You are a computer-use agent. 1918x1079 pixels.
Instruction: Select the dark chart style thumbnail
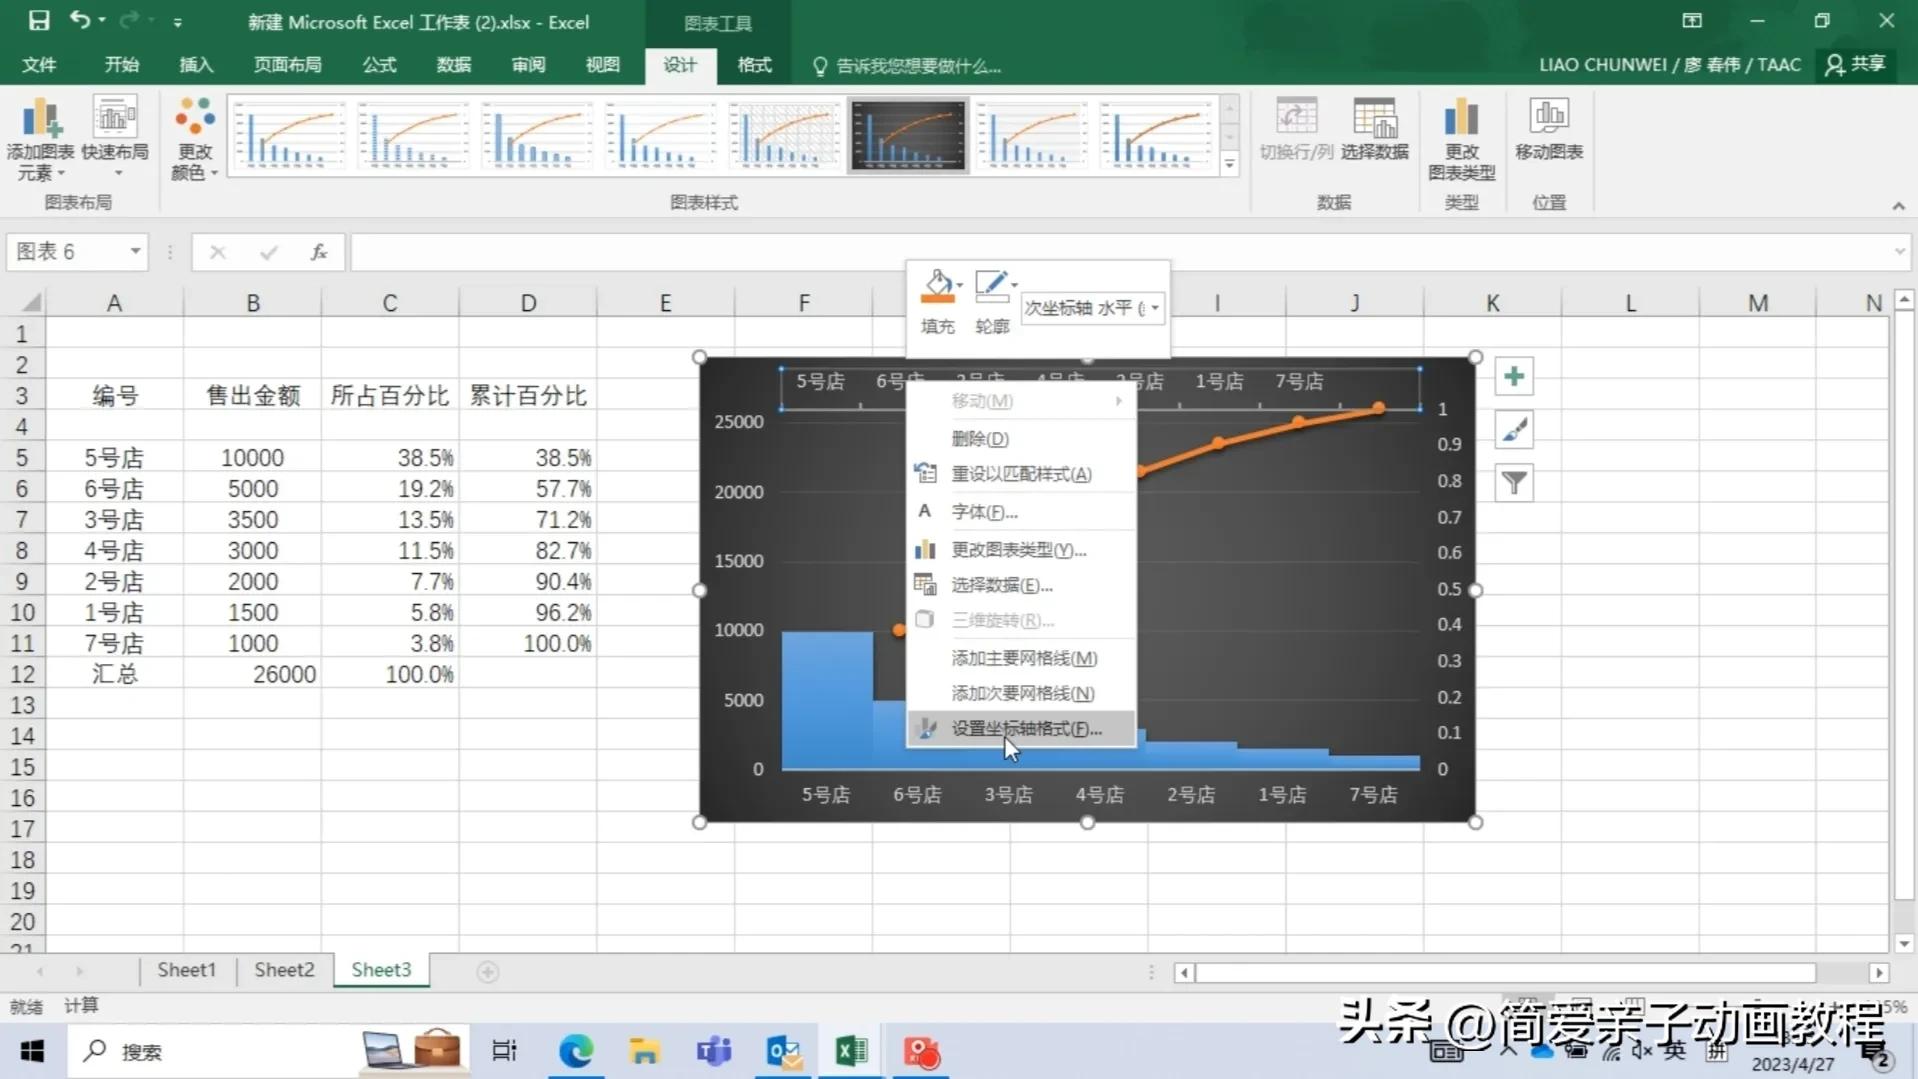[908, 135]
